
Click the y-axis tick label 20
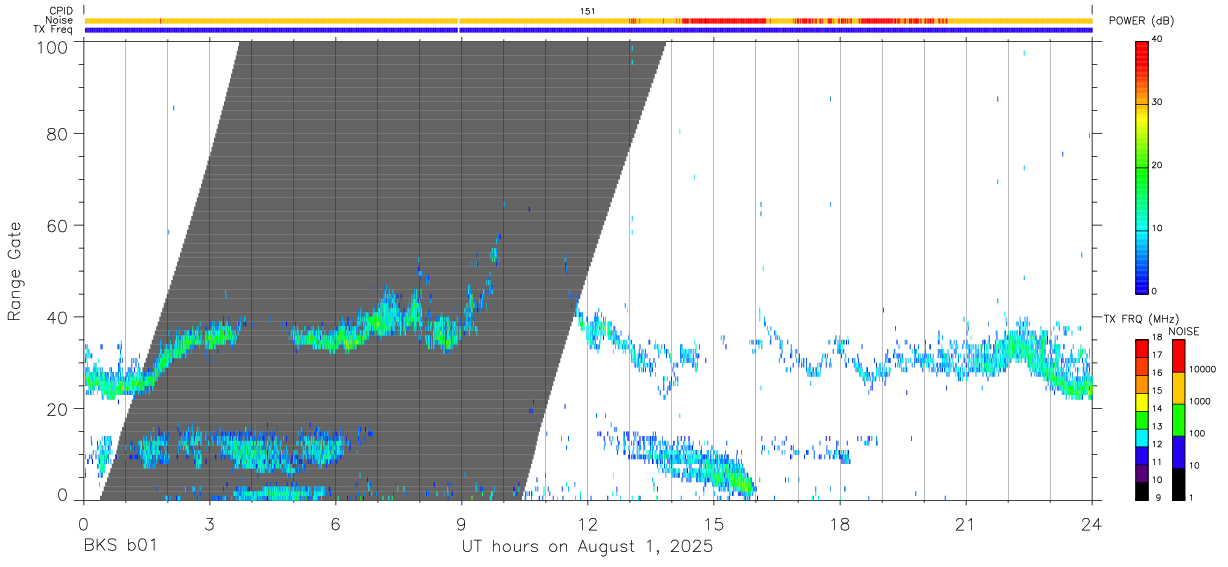pyautogui.click(x=57, y=409)
